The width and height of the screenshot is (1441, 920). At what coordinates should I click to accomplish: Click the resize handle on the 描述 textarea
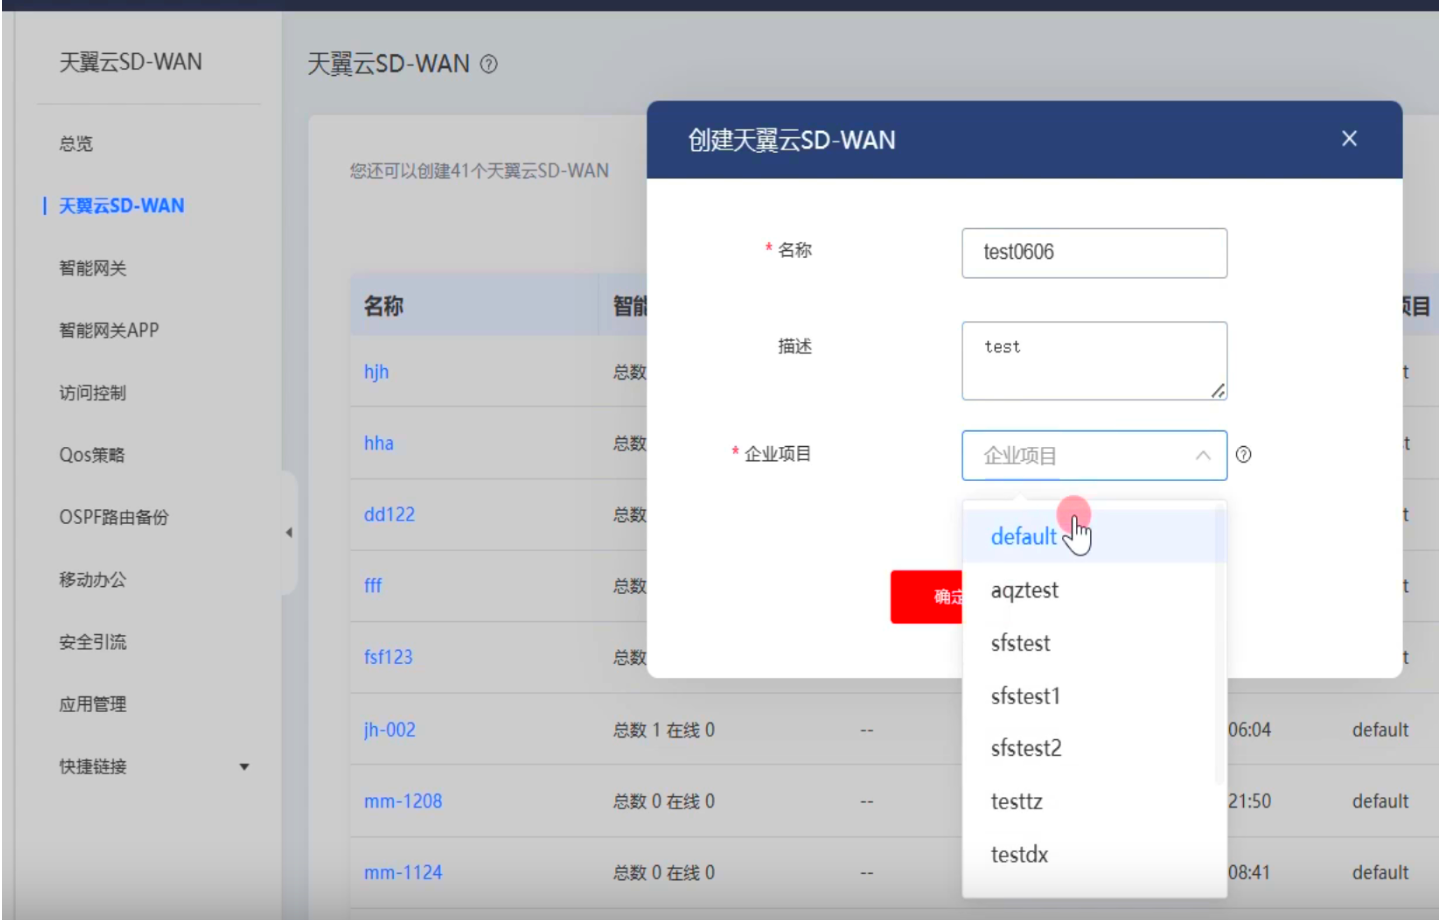click(x=1218, y=392)
